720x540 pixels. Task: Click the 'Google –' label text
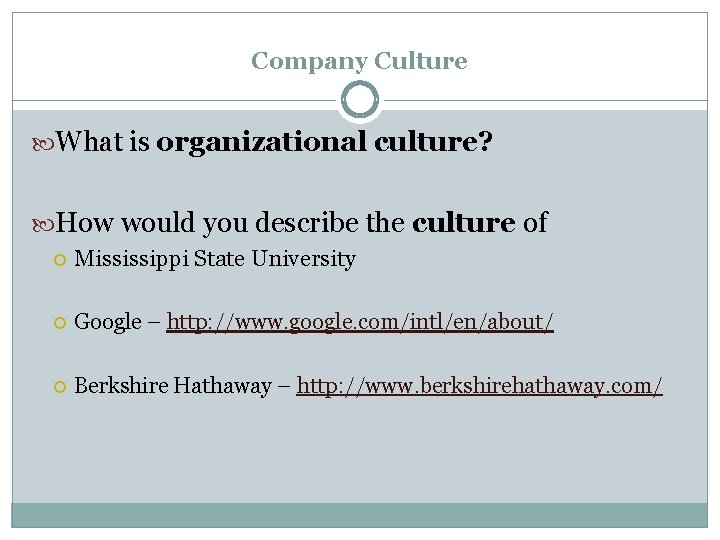(x=117, y=322)
